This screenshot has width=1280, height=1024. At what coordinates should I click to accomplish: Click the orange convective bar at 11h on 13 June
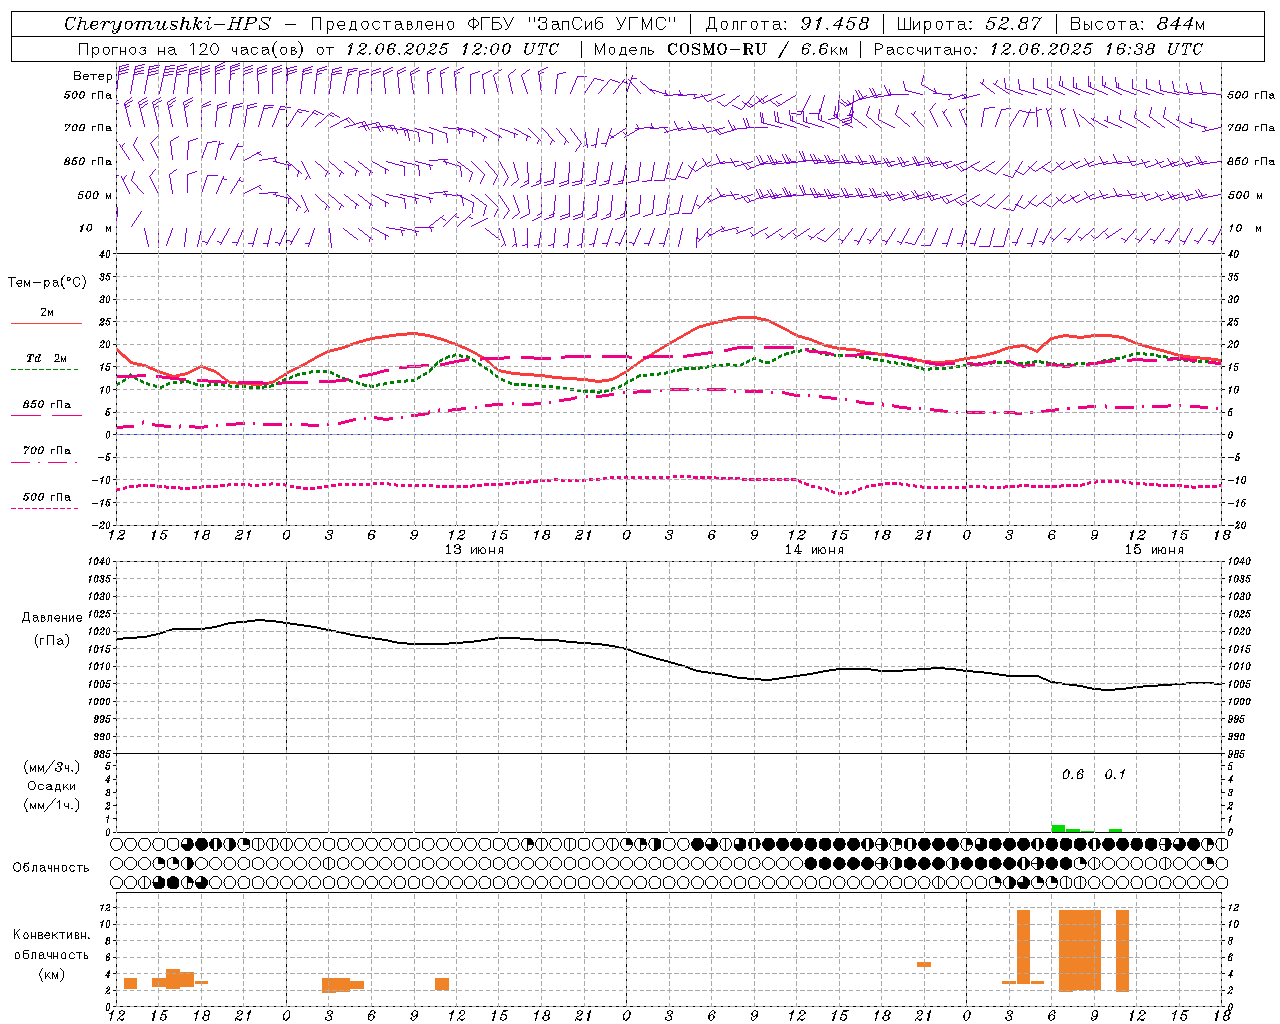click(x=442, y=984)
